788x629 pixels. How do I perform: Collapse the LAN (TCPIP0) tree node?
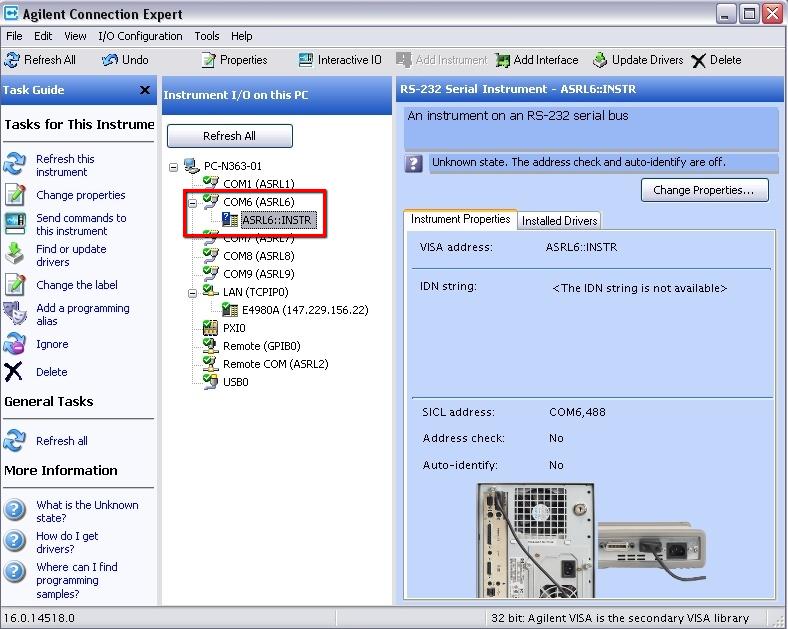pyautogui.click(x=192, y=293)
